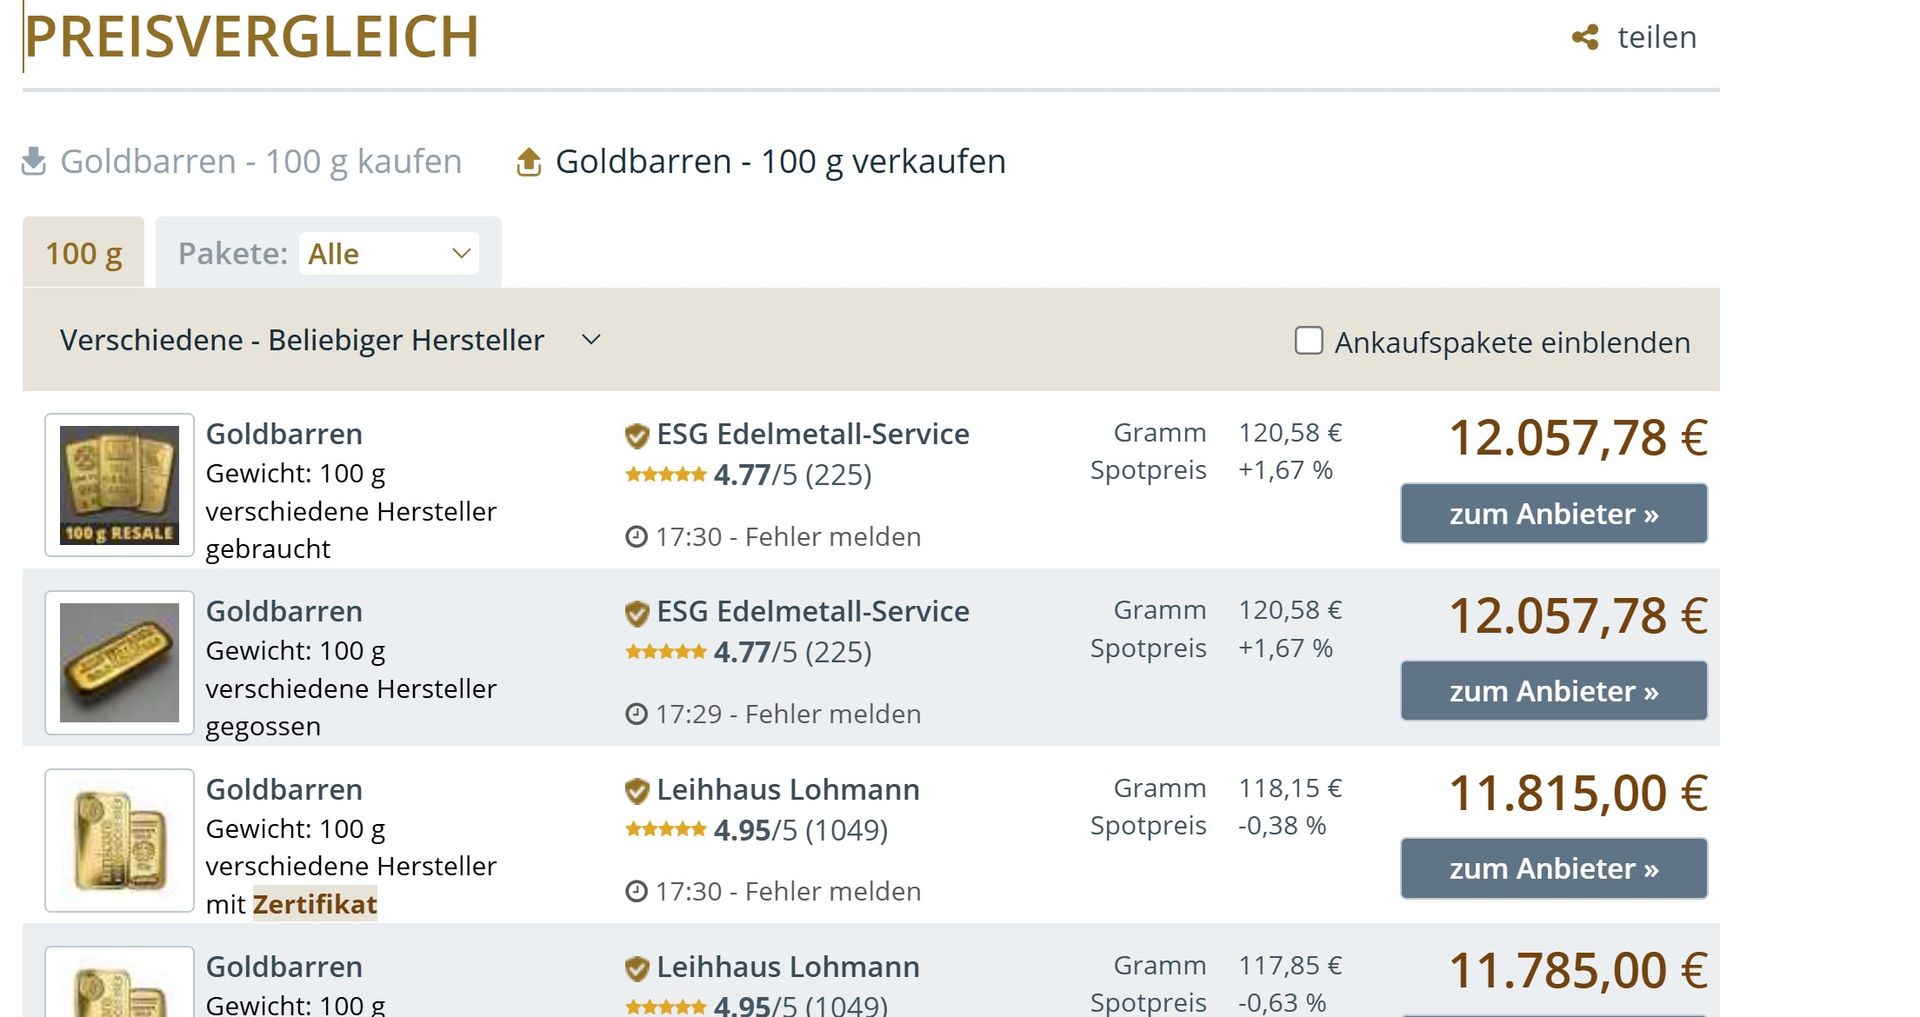Viewport: 1920px width, 1017px height.
Task: Switch to Goldbarren 100 g kaufen
Action: [260, 162]
